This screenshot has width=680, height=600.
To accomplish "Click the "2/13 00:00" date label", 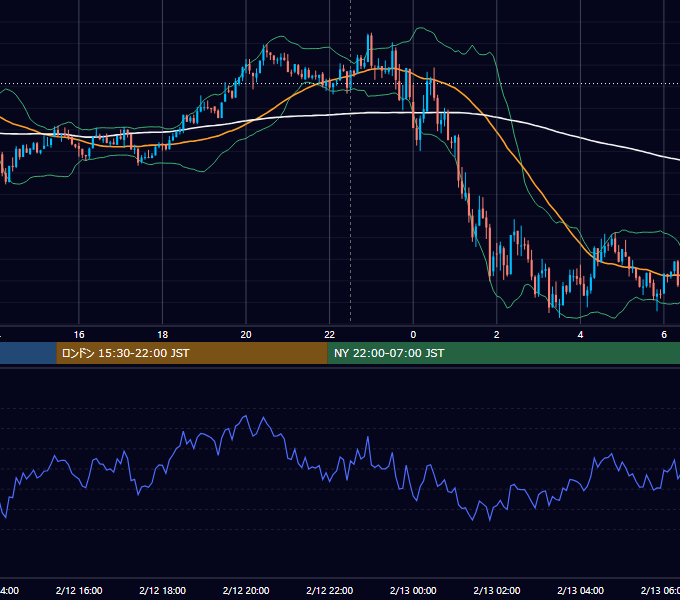I will pos(413,590).
